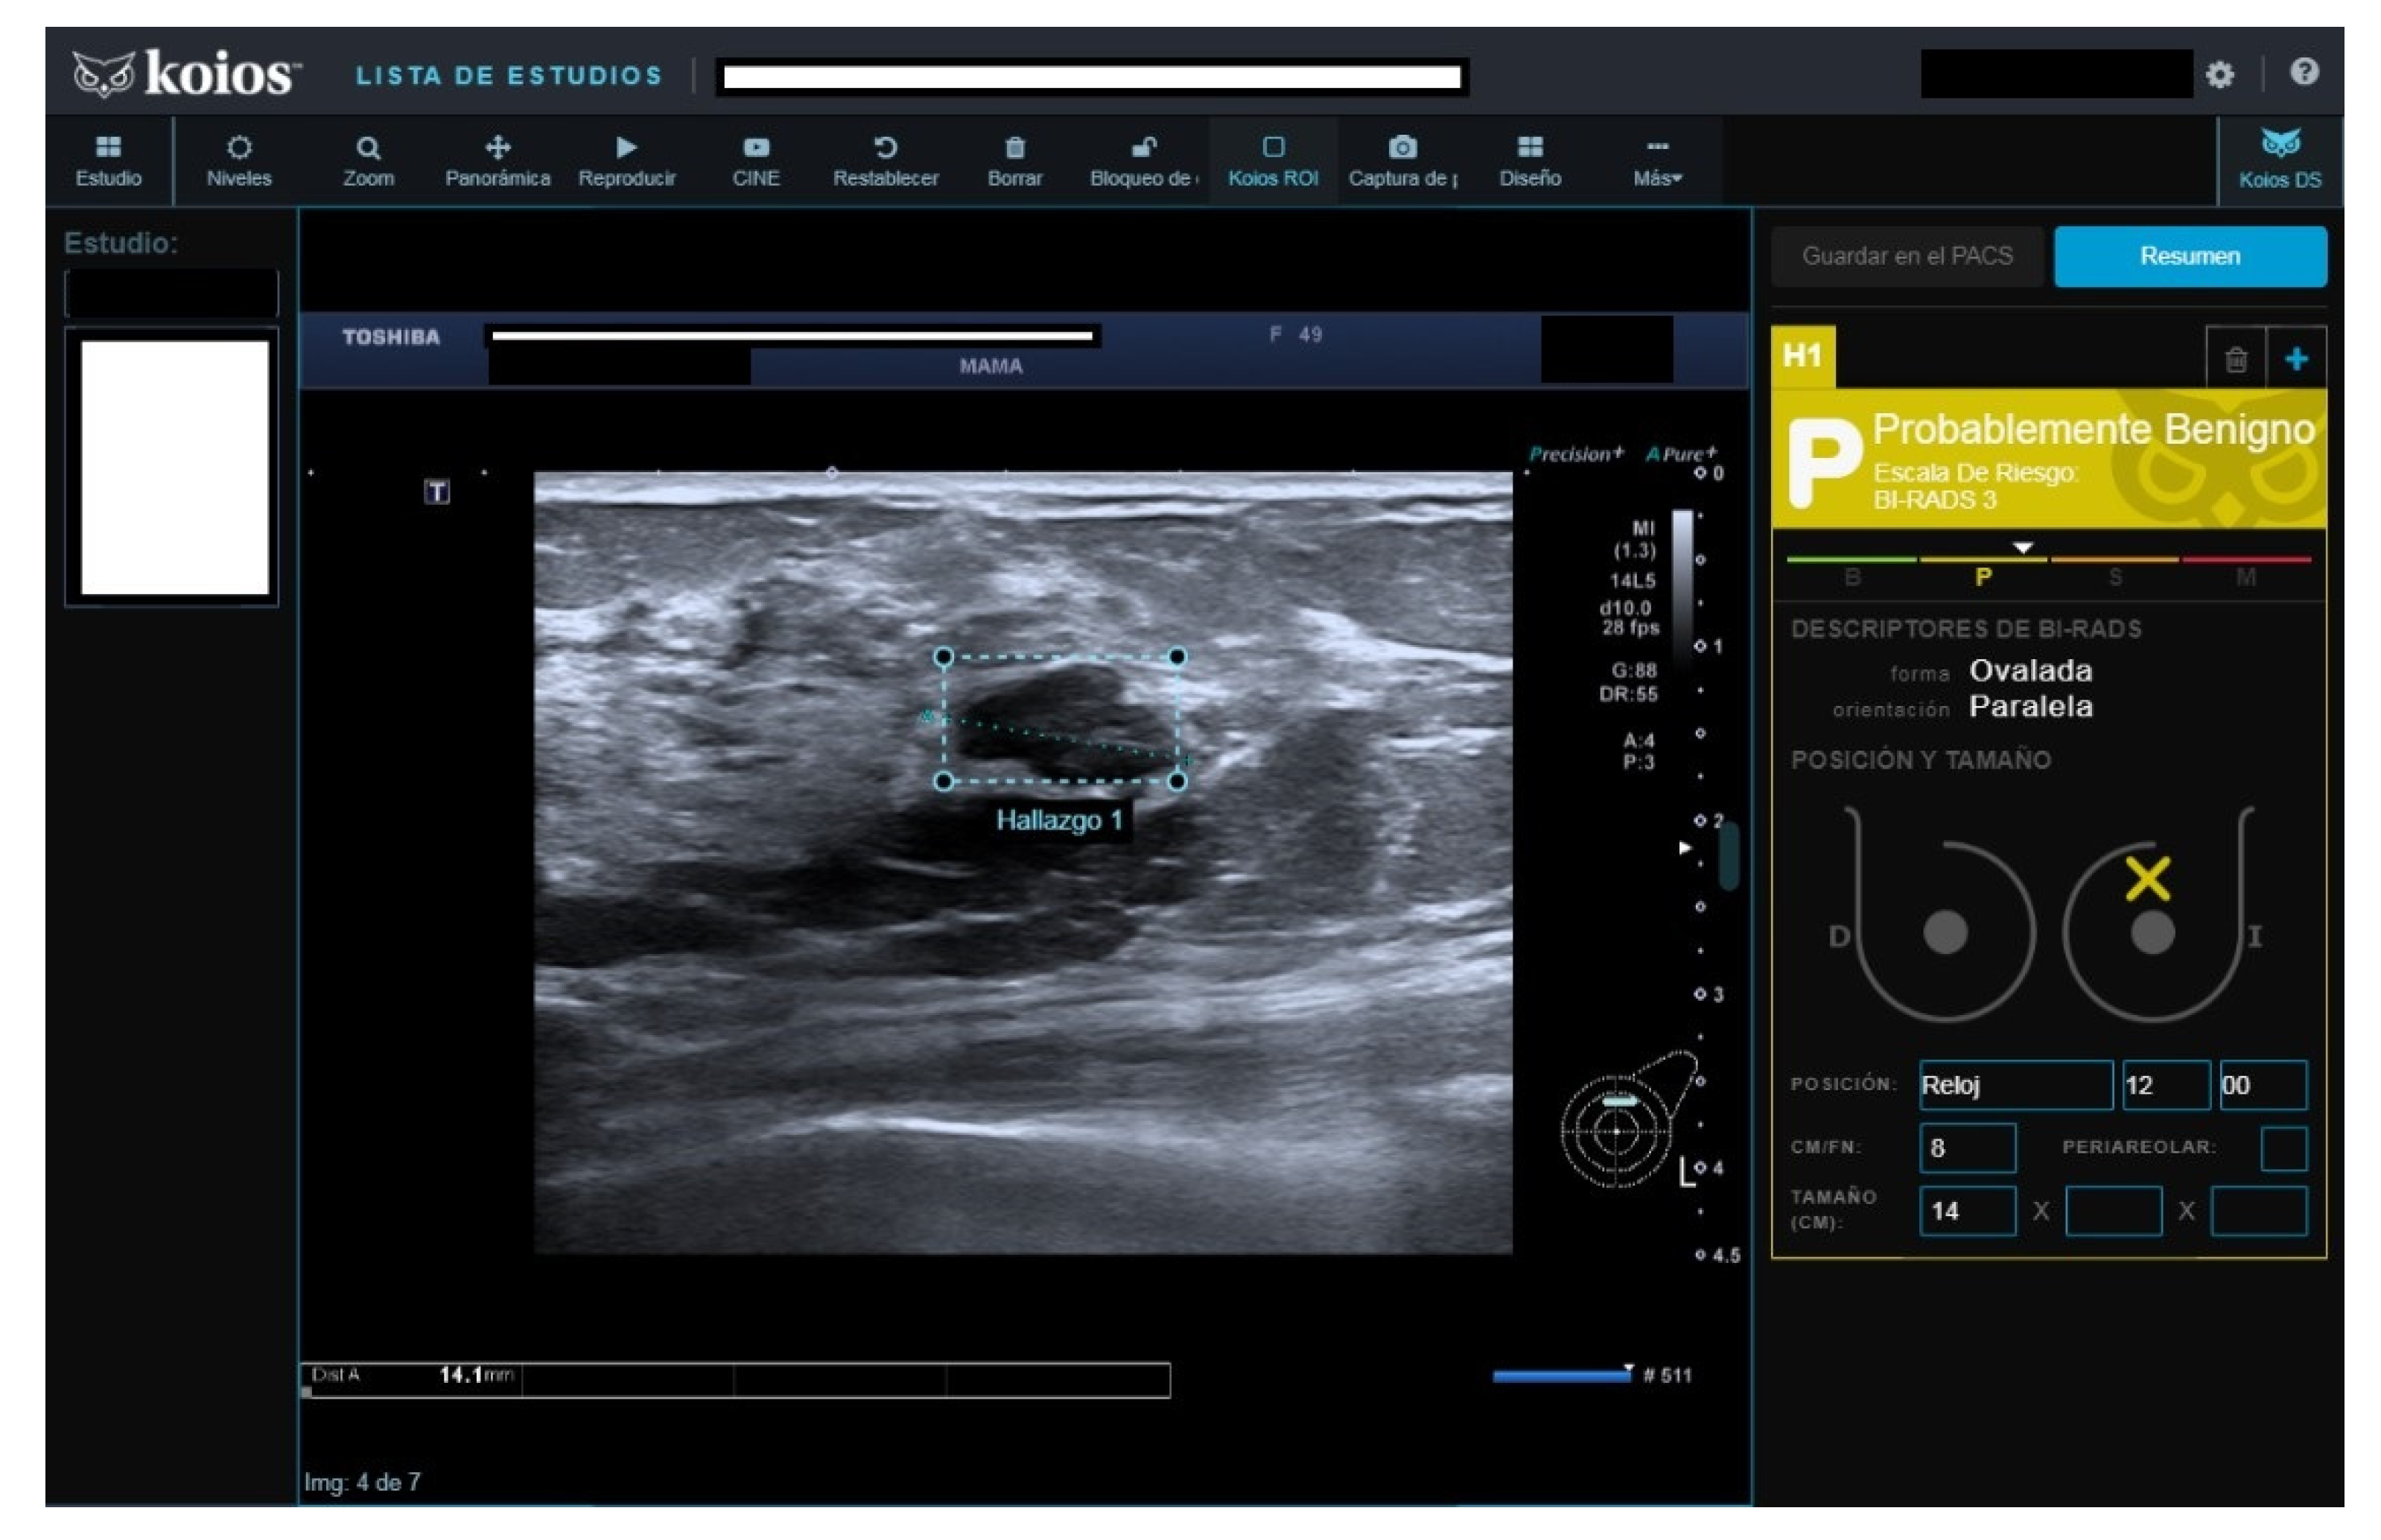Image resolution: width=2381 pixels, height=1540 pixels.
Task: Select the H1 finding tab
Action: 1803,357
